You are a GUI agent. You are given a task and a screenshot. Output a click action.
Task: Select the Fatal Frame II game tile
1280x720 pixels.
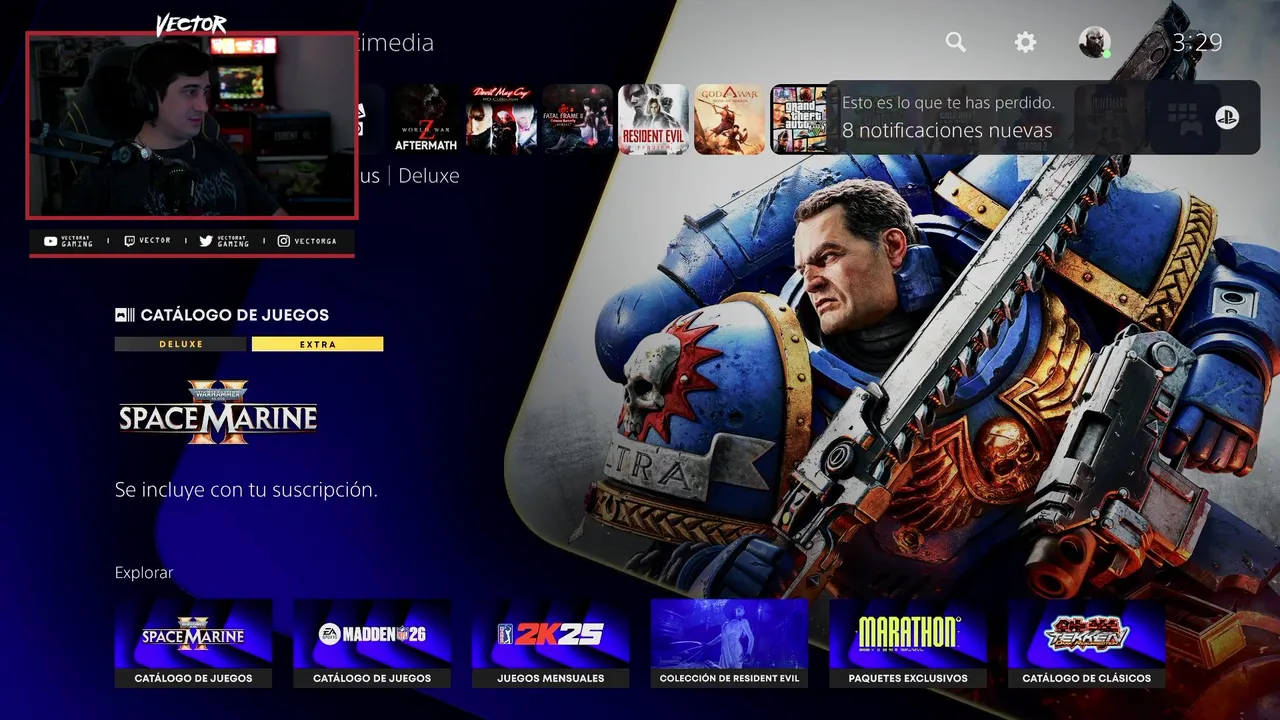577,119
